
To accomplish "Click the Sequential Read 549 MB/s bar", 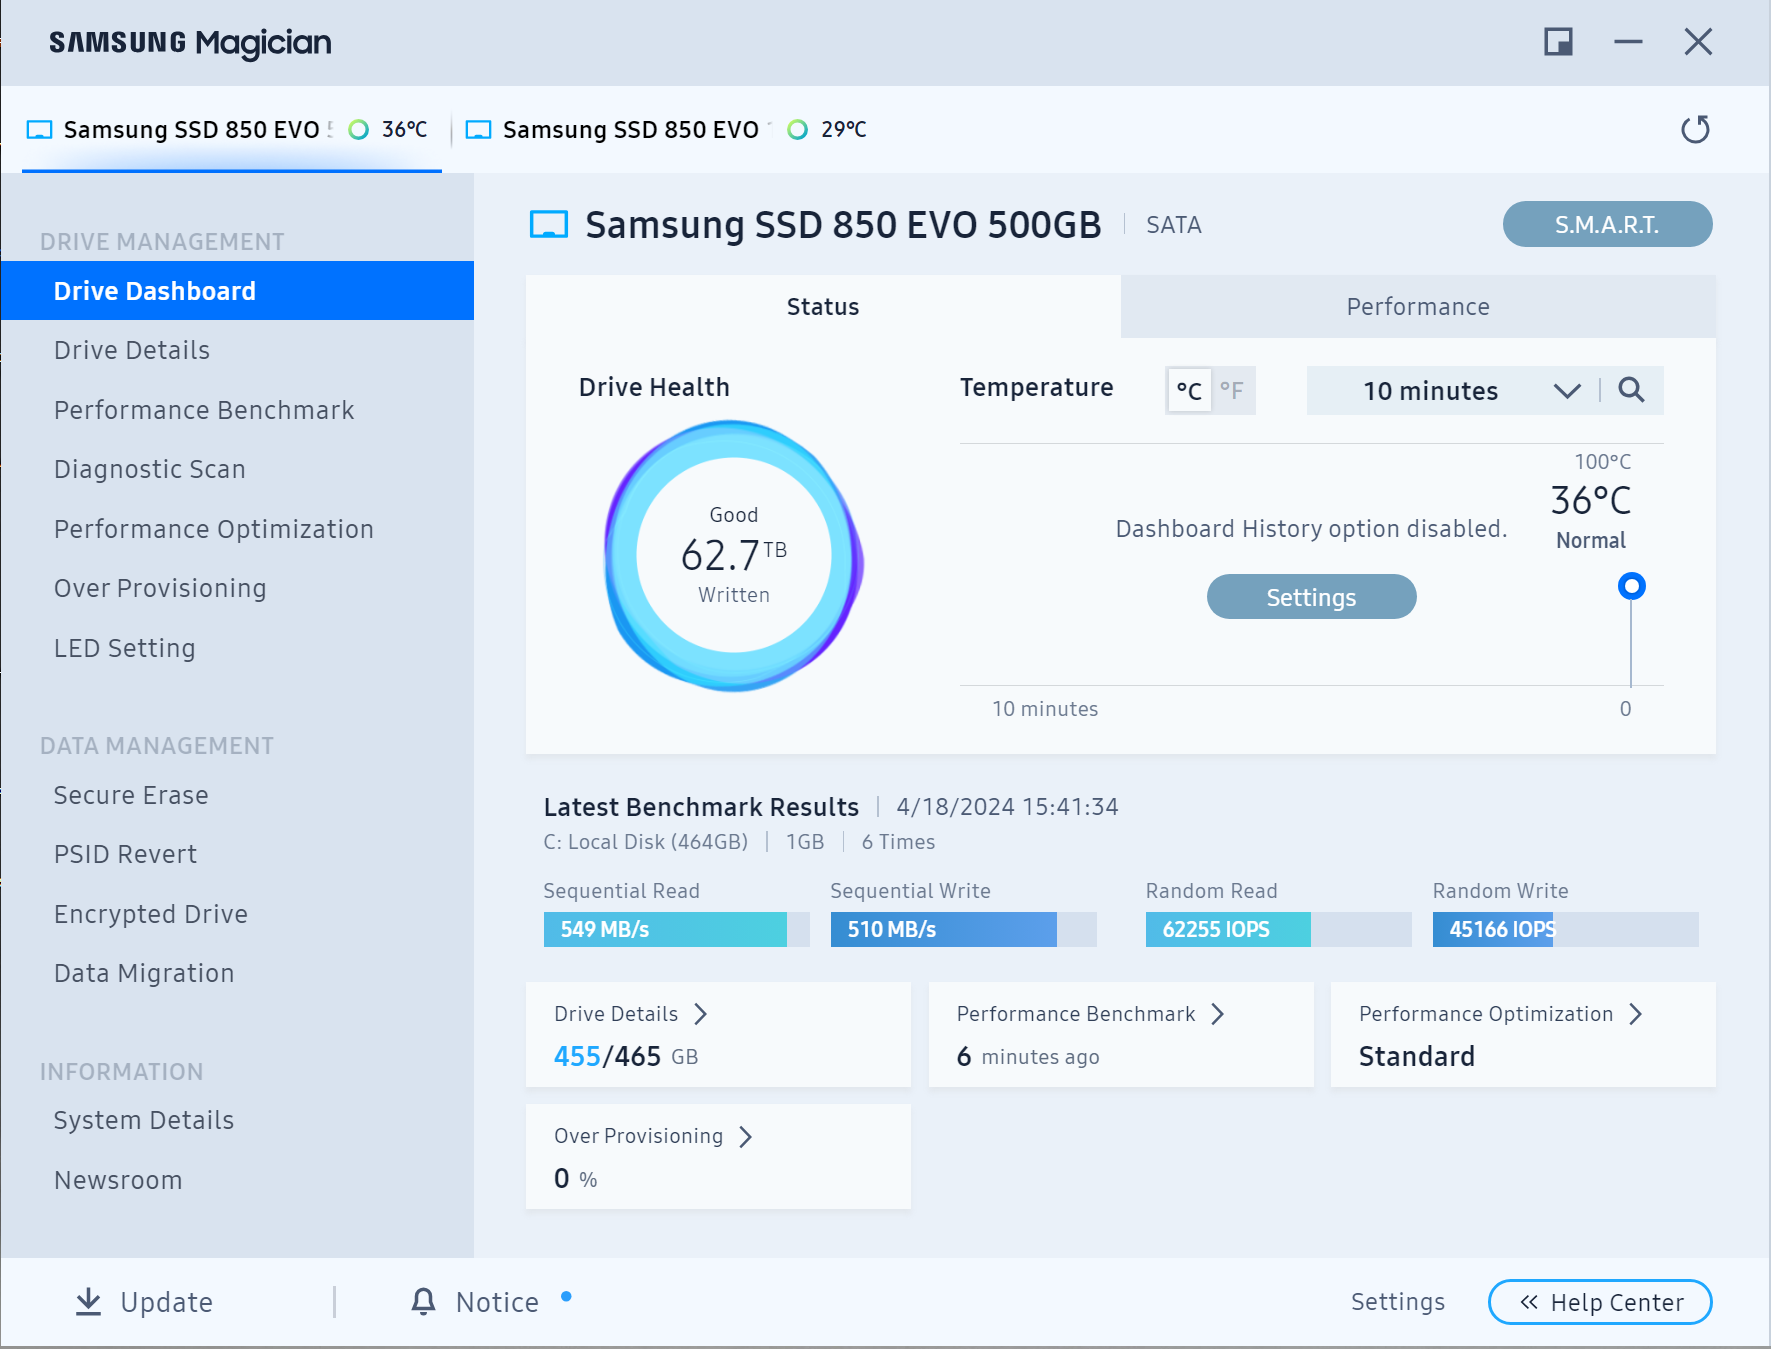I will [x=676, y=929].
